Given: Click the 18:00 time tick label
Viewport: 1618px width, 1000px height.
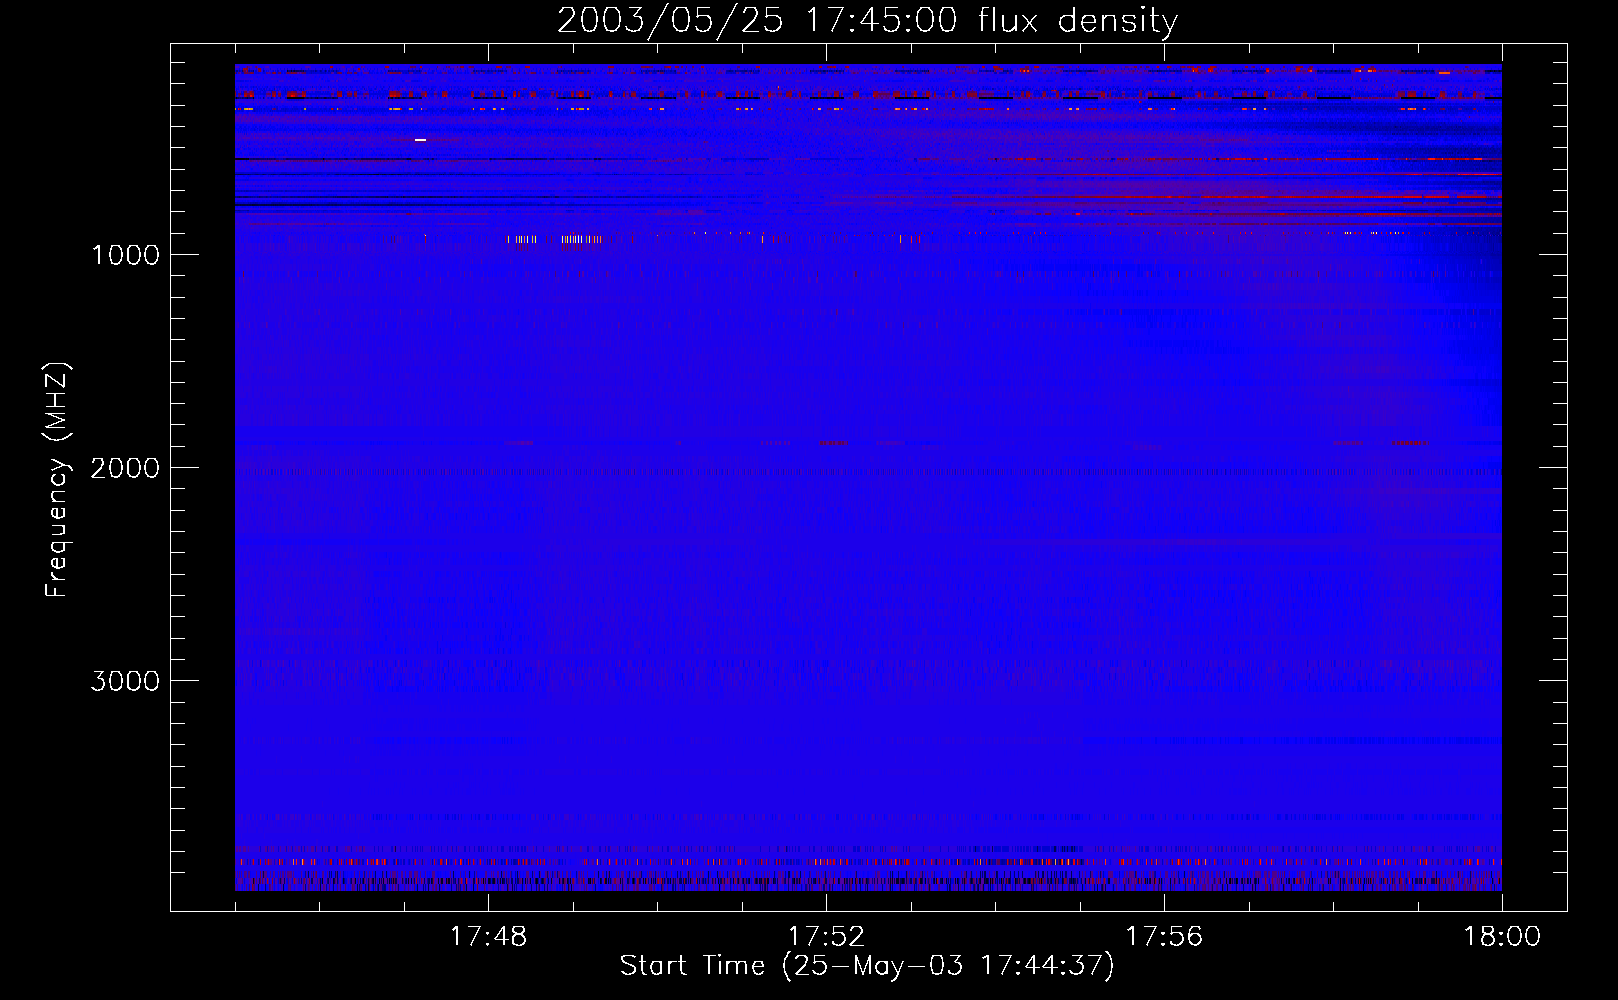Looking at the screenshot, I should pos(1502,937).
